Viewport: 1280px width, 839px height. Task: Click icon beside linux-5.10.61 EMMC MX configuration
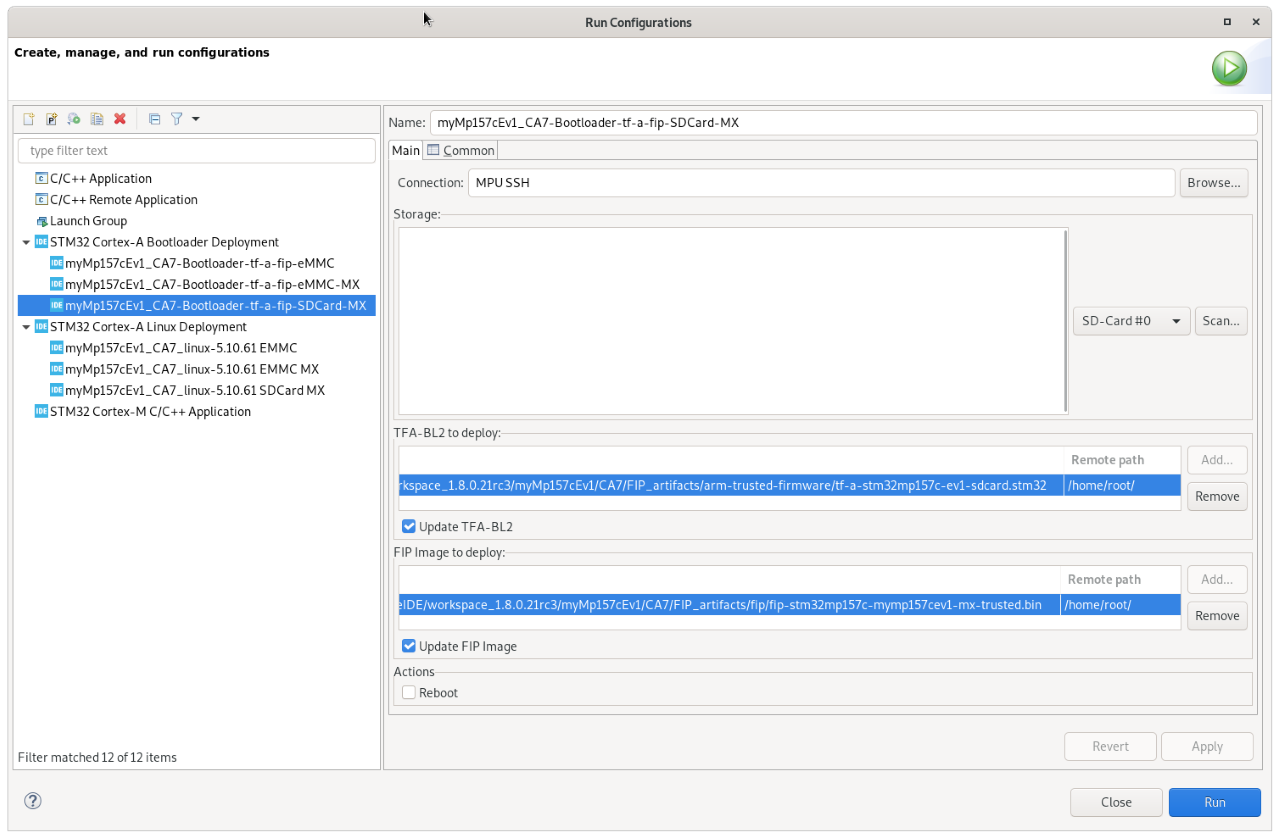56,369
